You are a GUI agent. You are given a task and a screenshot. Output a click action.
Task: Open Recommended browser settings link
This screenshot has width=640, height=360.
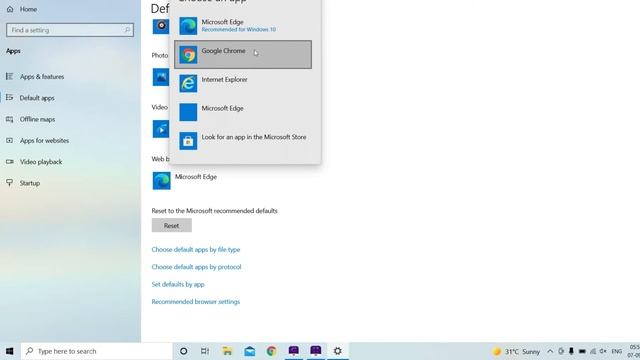pos(196,302)
